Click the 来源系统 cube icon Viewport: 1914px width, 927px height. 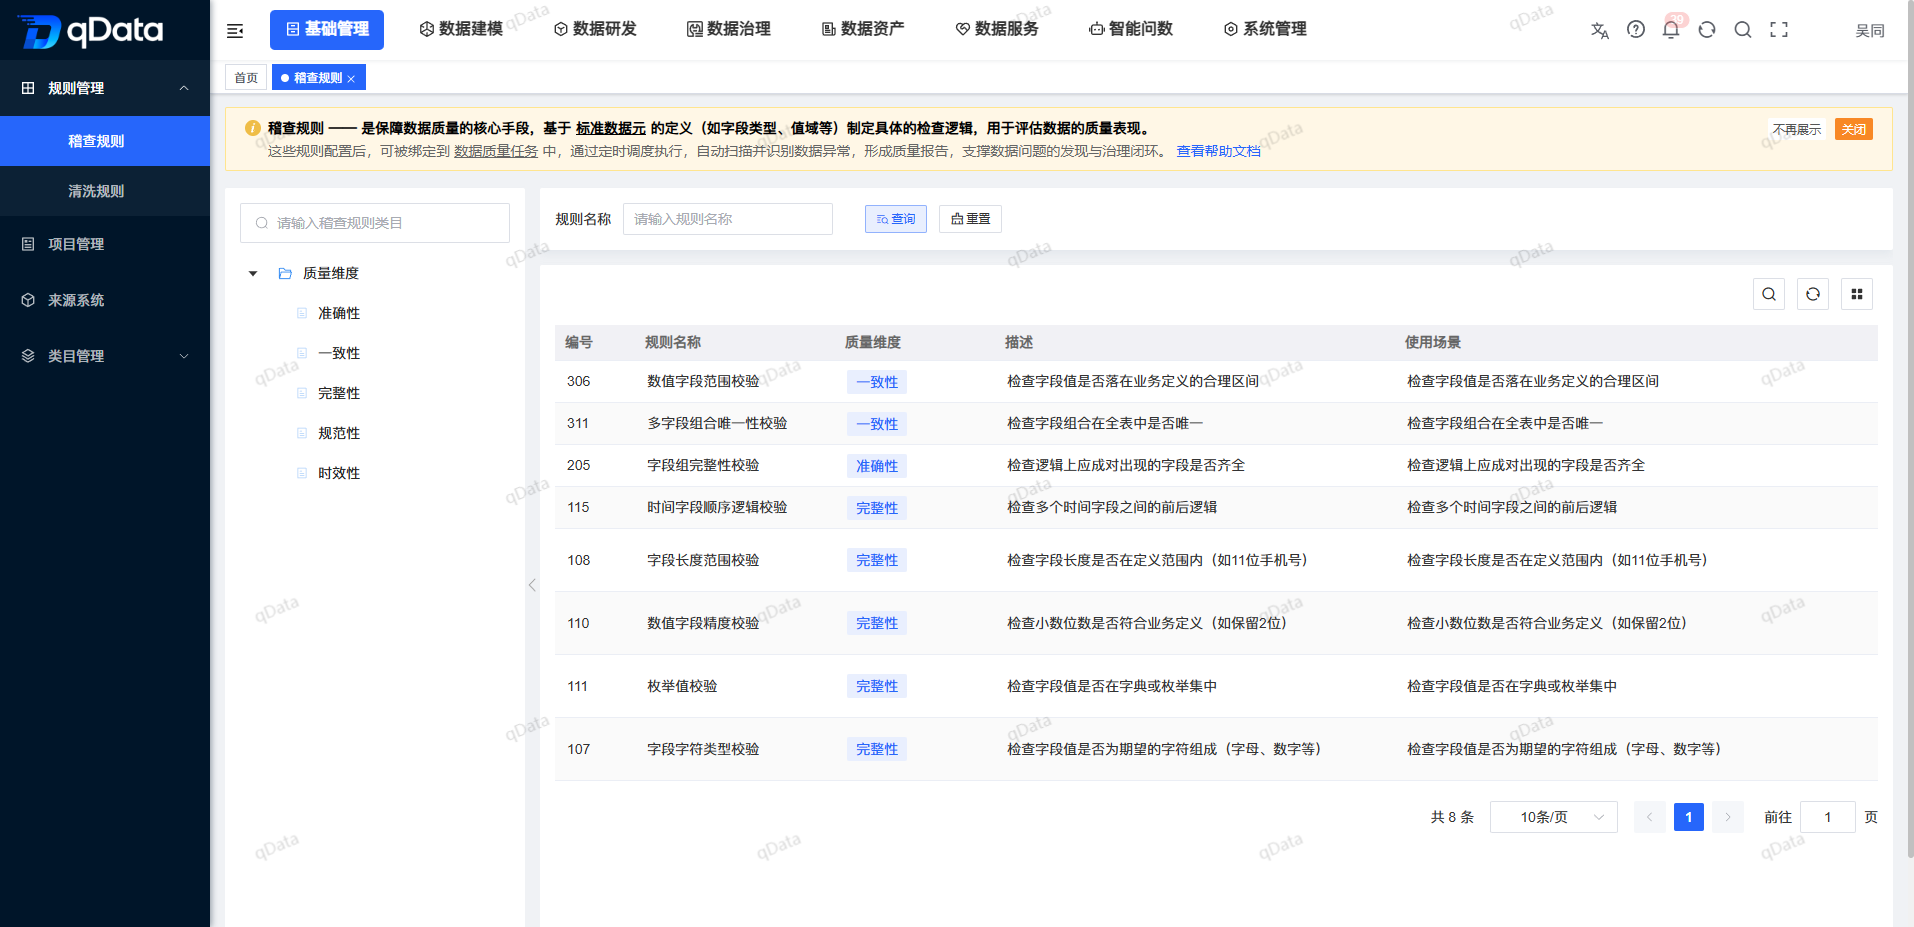coord(28,300)
